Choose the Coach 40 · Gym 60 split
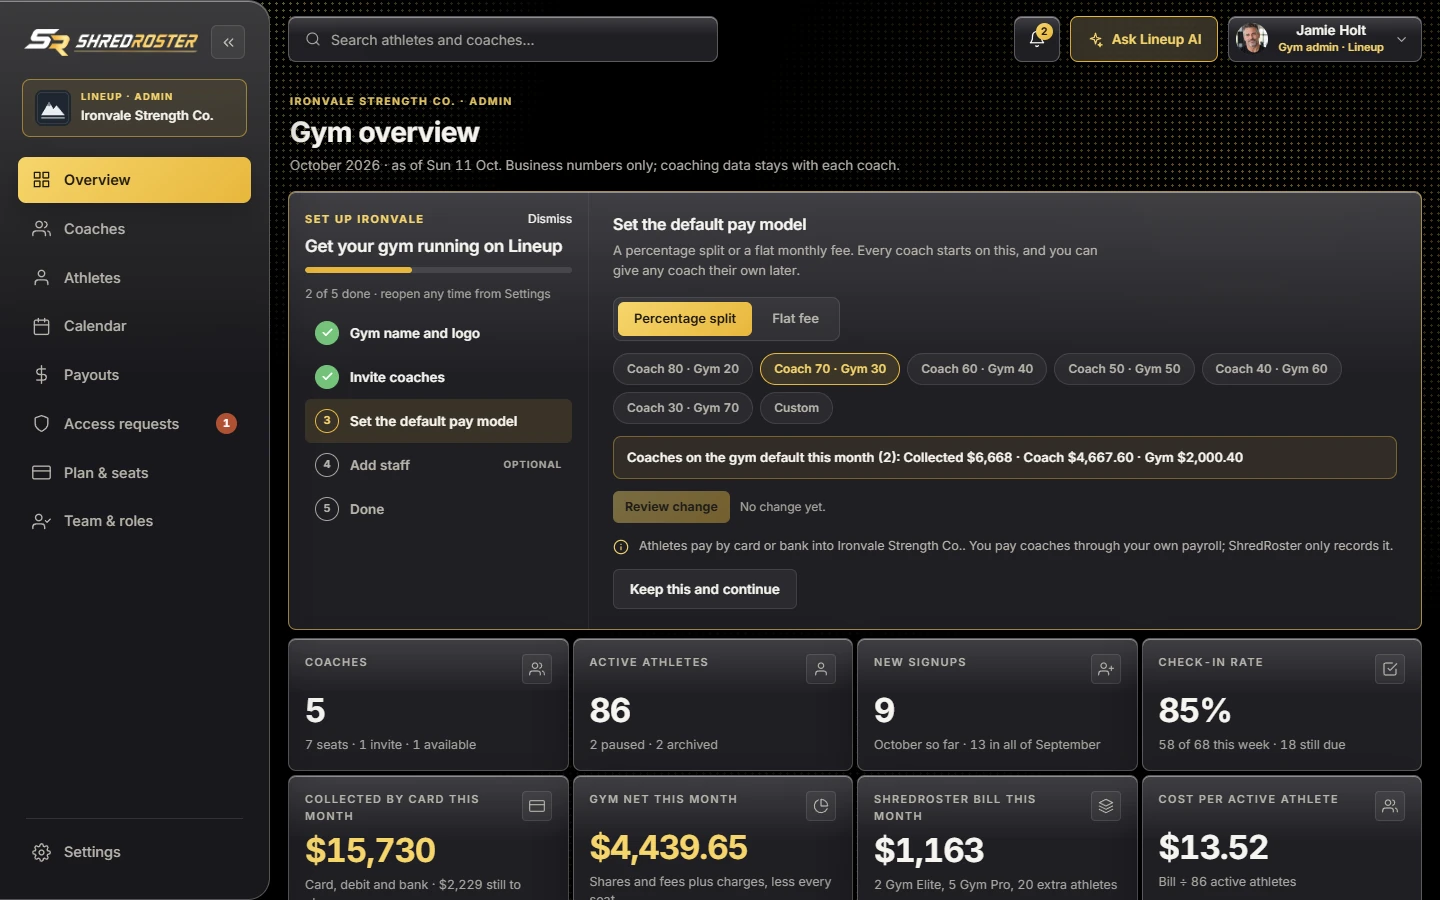The width and height of the screenshot is (1440, 900). point(1271,369)
